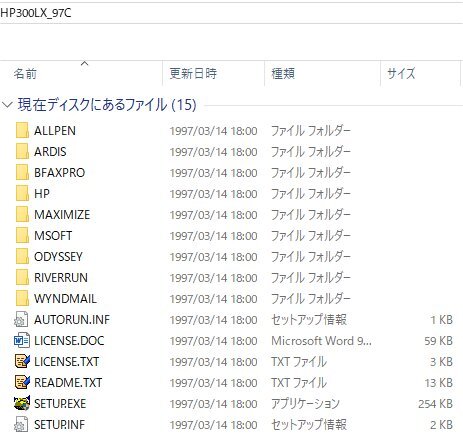This screenshot has height=441, width=463.
Task: Click the BFAXPRO folder icon
Action: pos(22,172)
